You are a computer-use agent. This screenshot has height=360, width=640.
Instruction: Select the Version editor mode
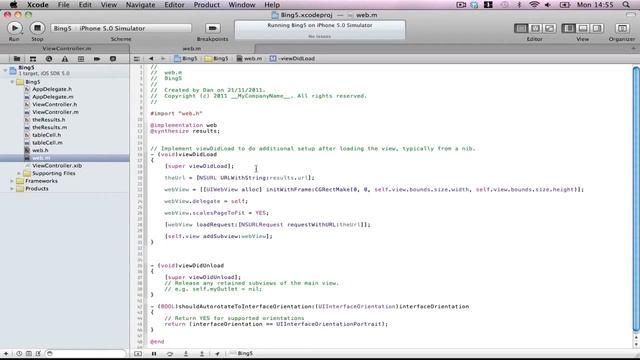[x=549, y=28]
